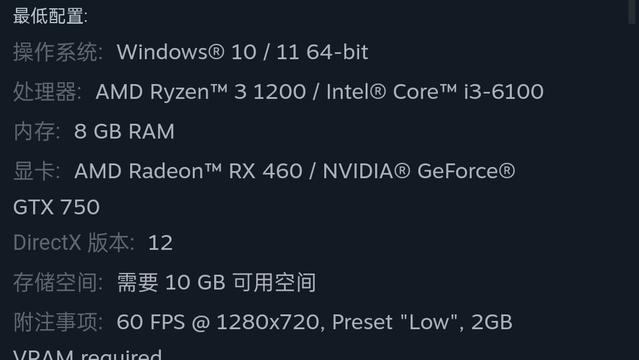This screenshot has width=639, height=360.
Task: Click the 附注事项 label
Action: (x=57, y=322)
